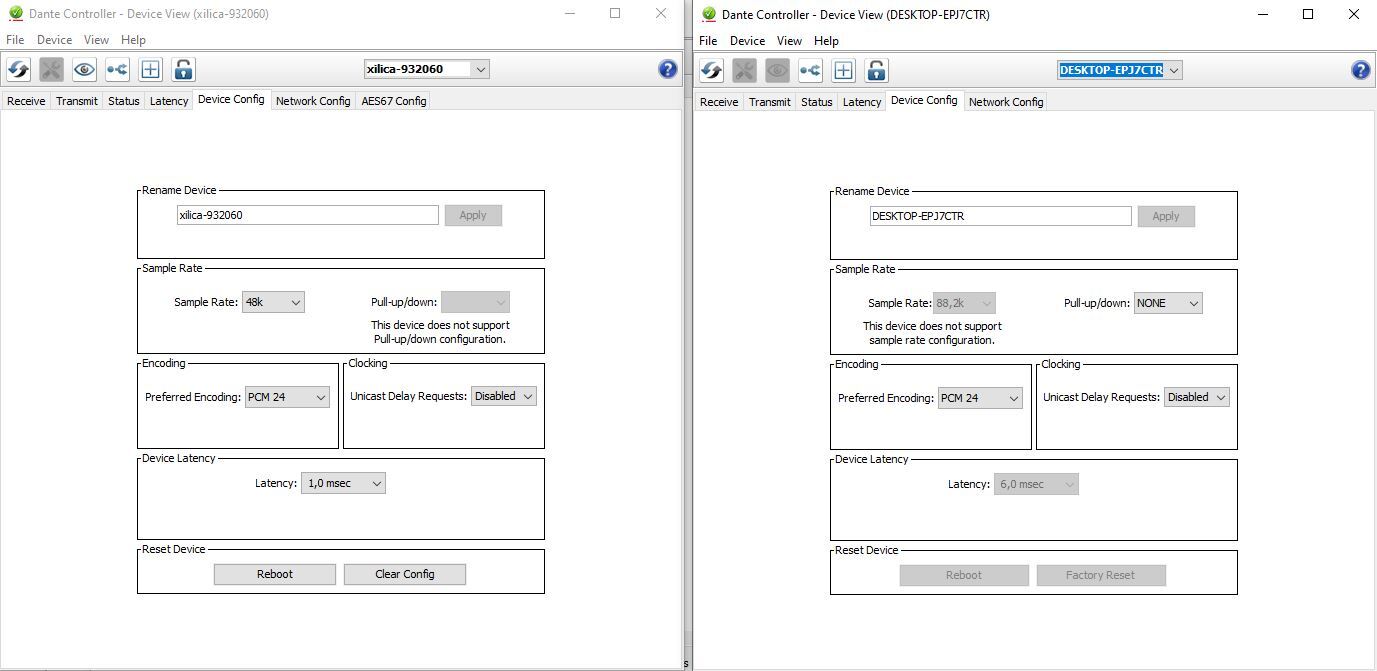Open the NONE Pull-up/down dropdown
The image size is (1377, 671).
(1168, 303)
